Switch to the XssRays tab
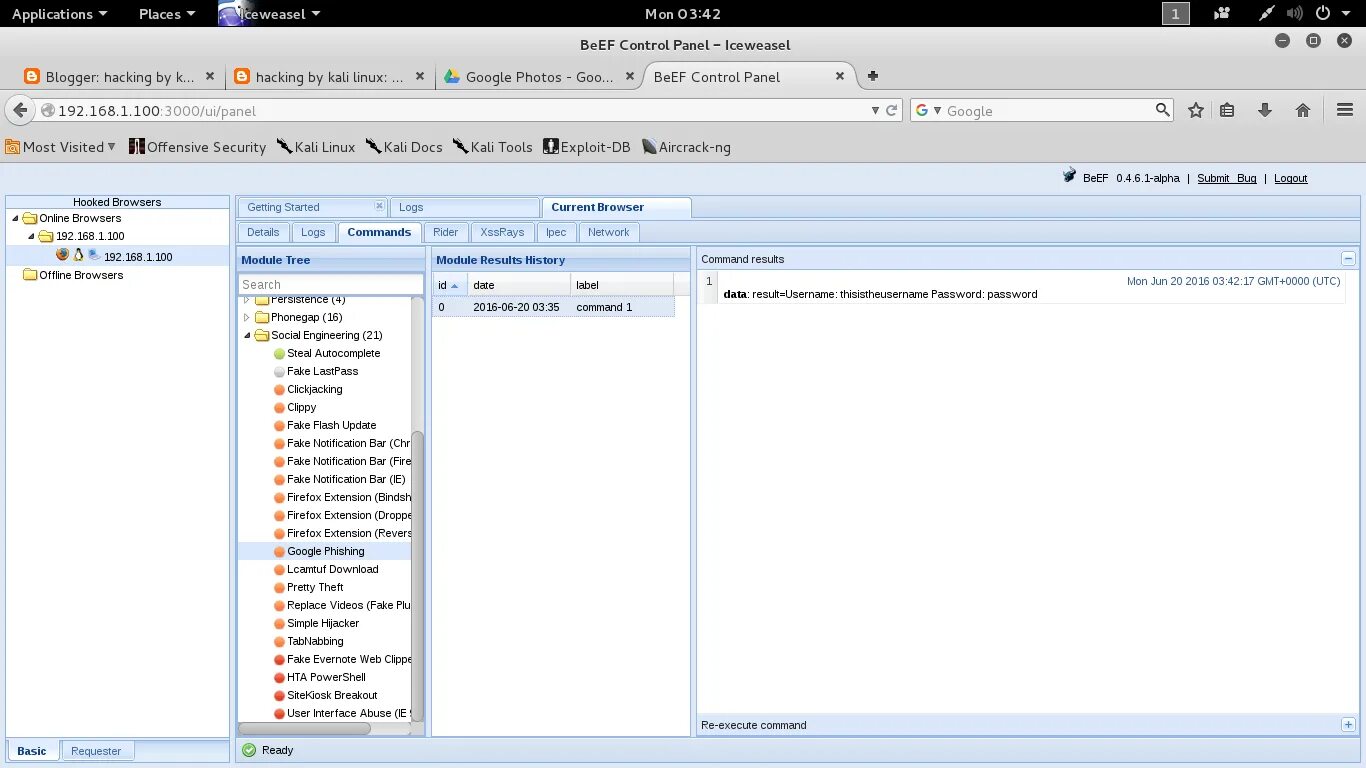 502,232
